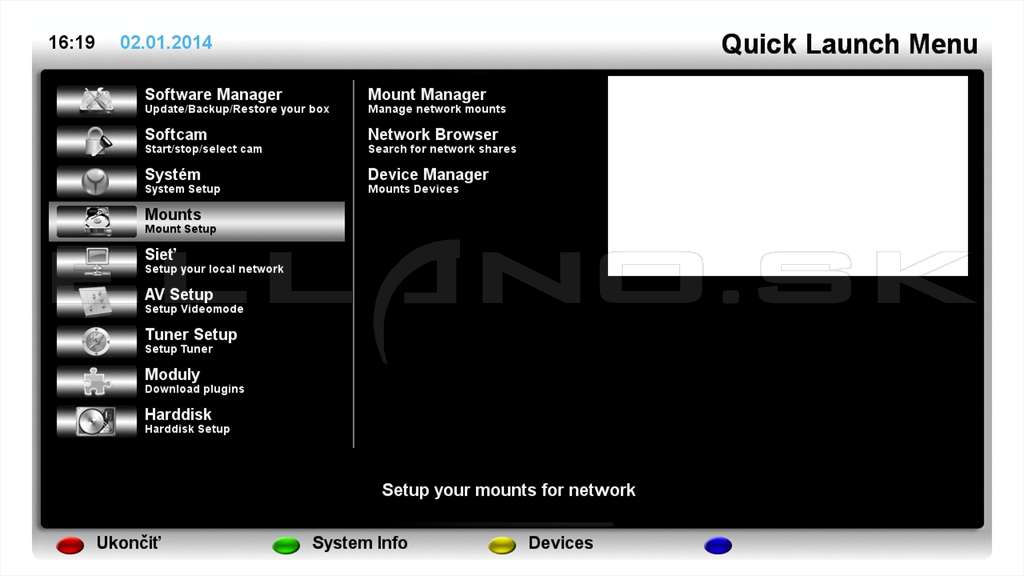
Task: Click the 02.01.2014 date display
Action: tap(166, 42)
